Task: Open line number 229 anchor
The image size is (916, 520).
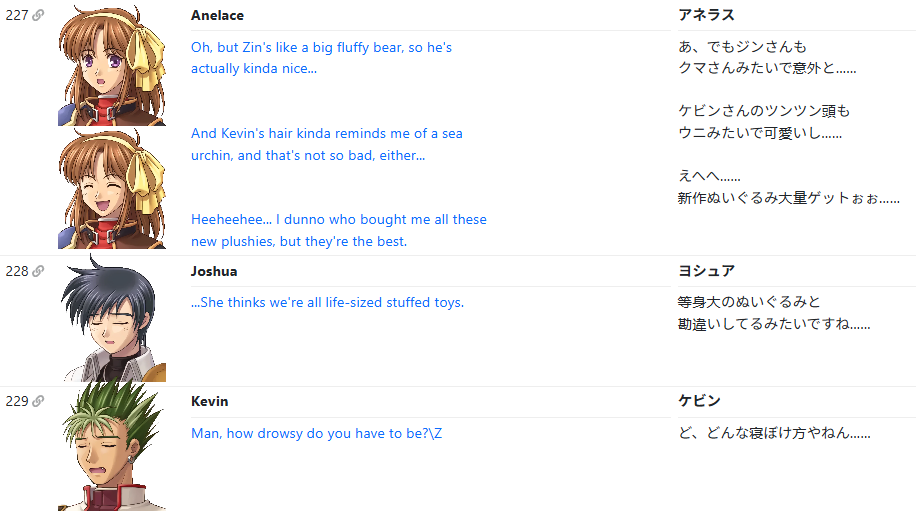Action: click(17, 401)
